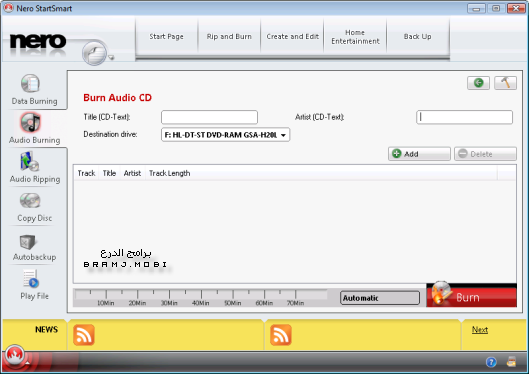Open options with the hammer icon
Screen dimensions: 529x374
click(x=505, y=83)
